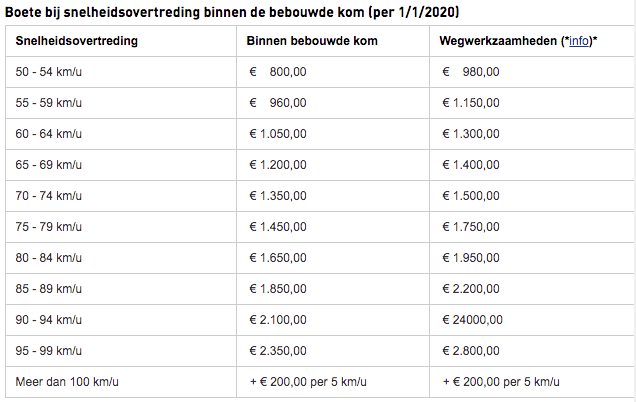
Task: Click the Snelheidsovertreding column header
Action: pos(77,41)
